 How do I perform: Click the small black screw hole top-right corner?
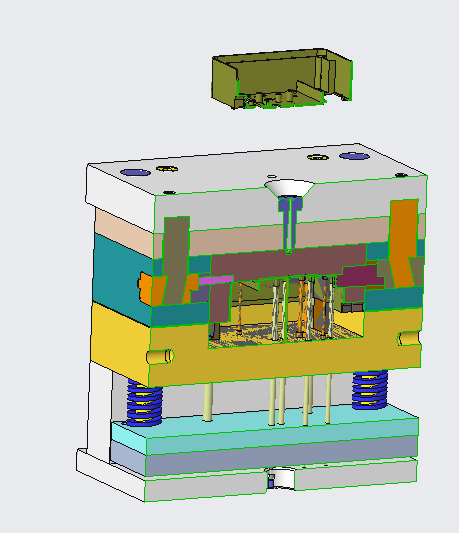[x=401, y=175]
